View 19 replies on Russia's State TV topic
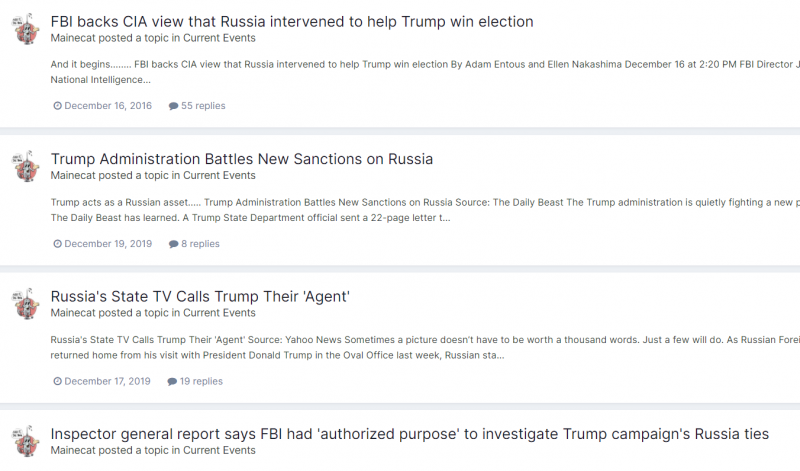Image resolution: width=800 pixels, height=471 pixels. point(201,381)
